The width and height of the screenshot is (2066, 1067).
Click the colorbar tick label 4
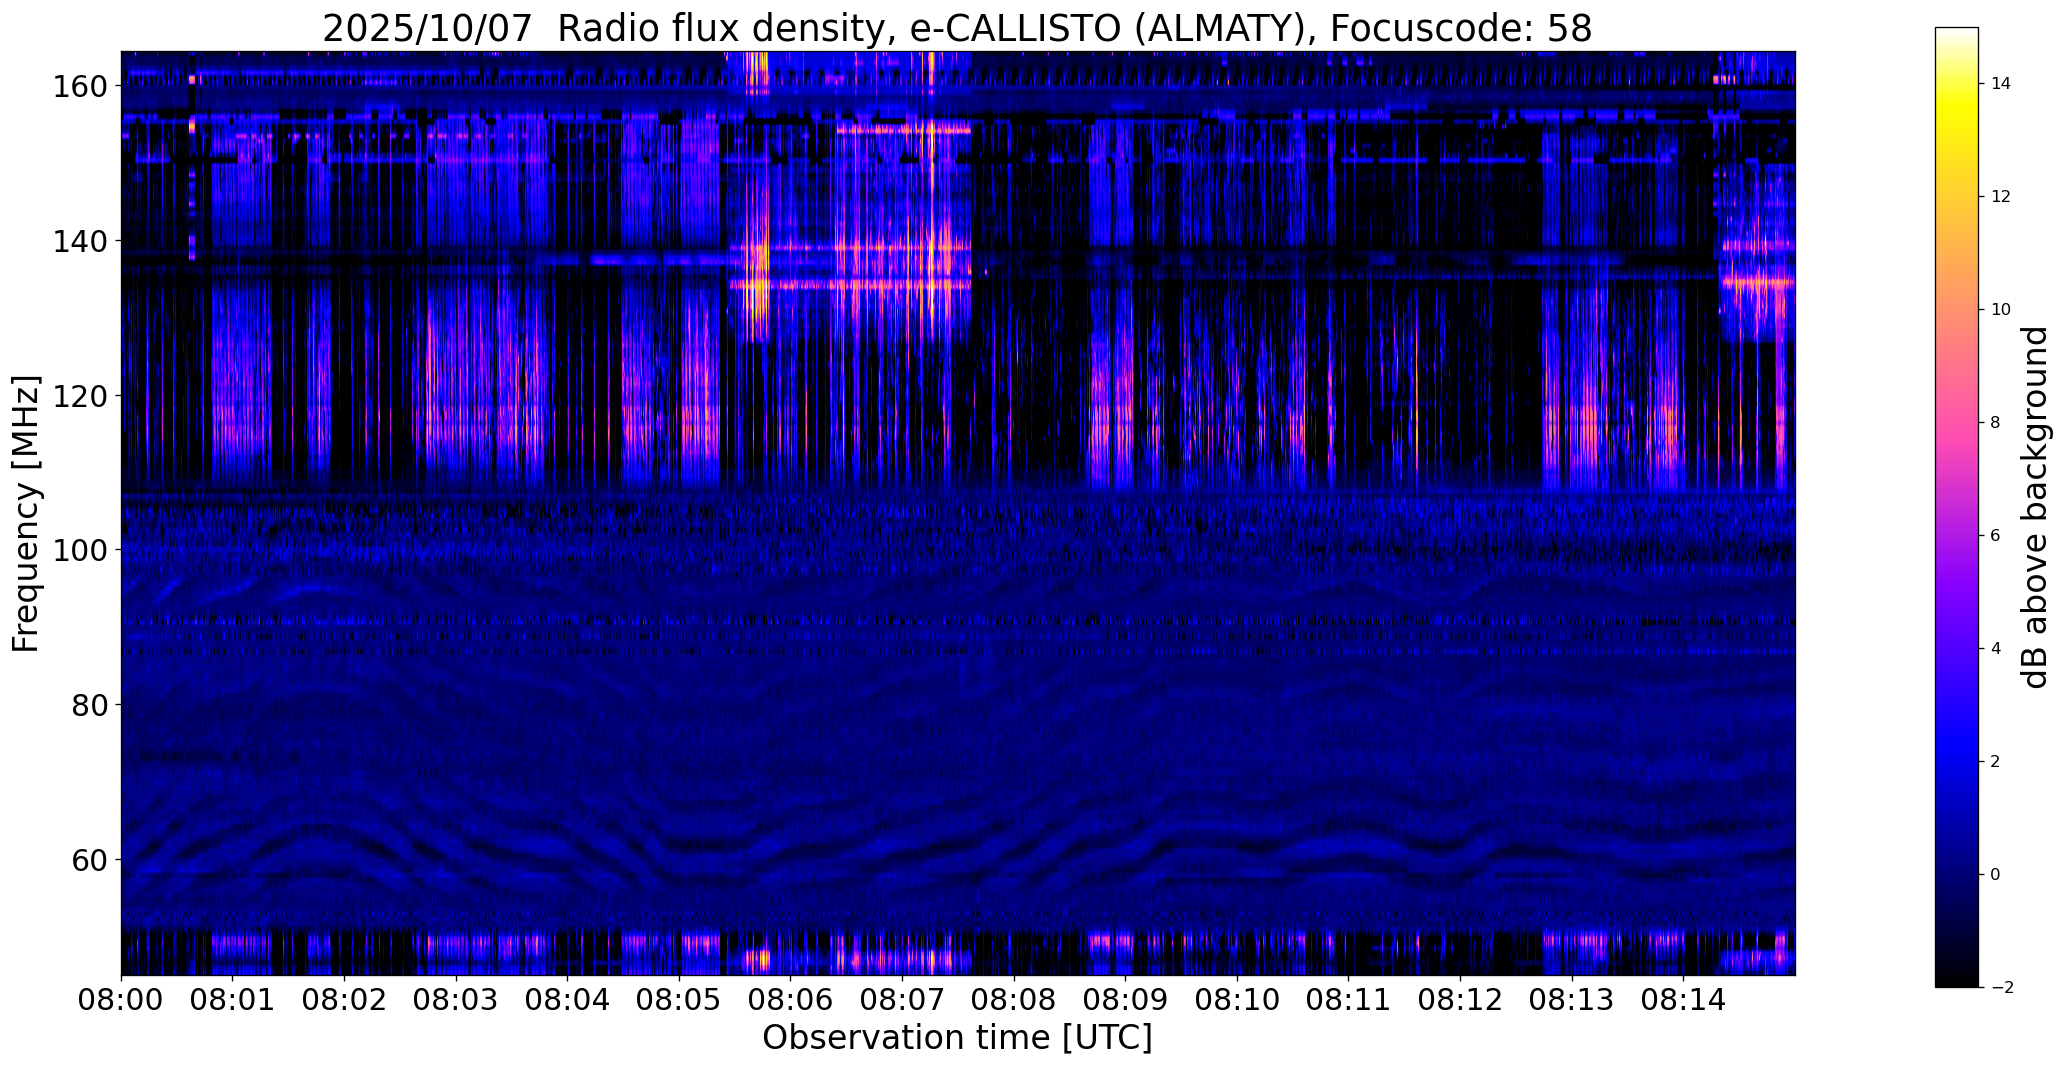pyautogui.click(x=1996, y=649)
